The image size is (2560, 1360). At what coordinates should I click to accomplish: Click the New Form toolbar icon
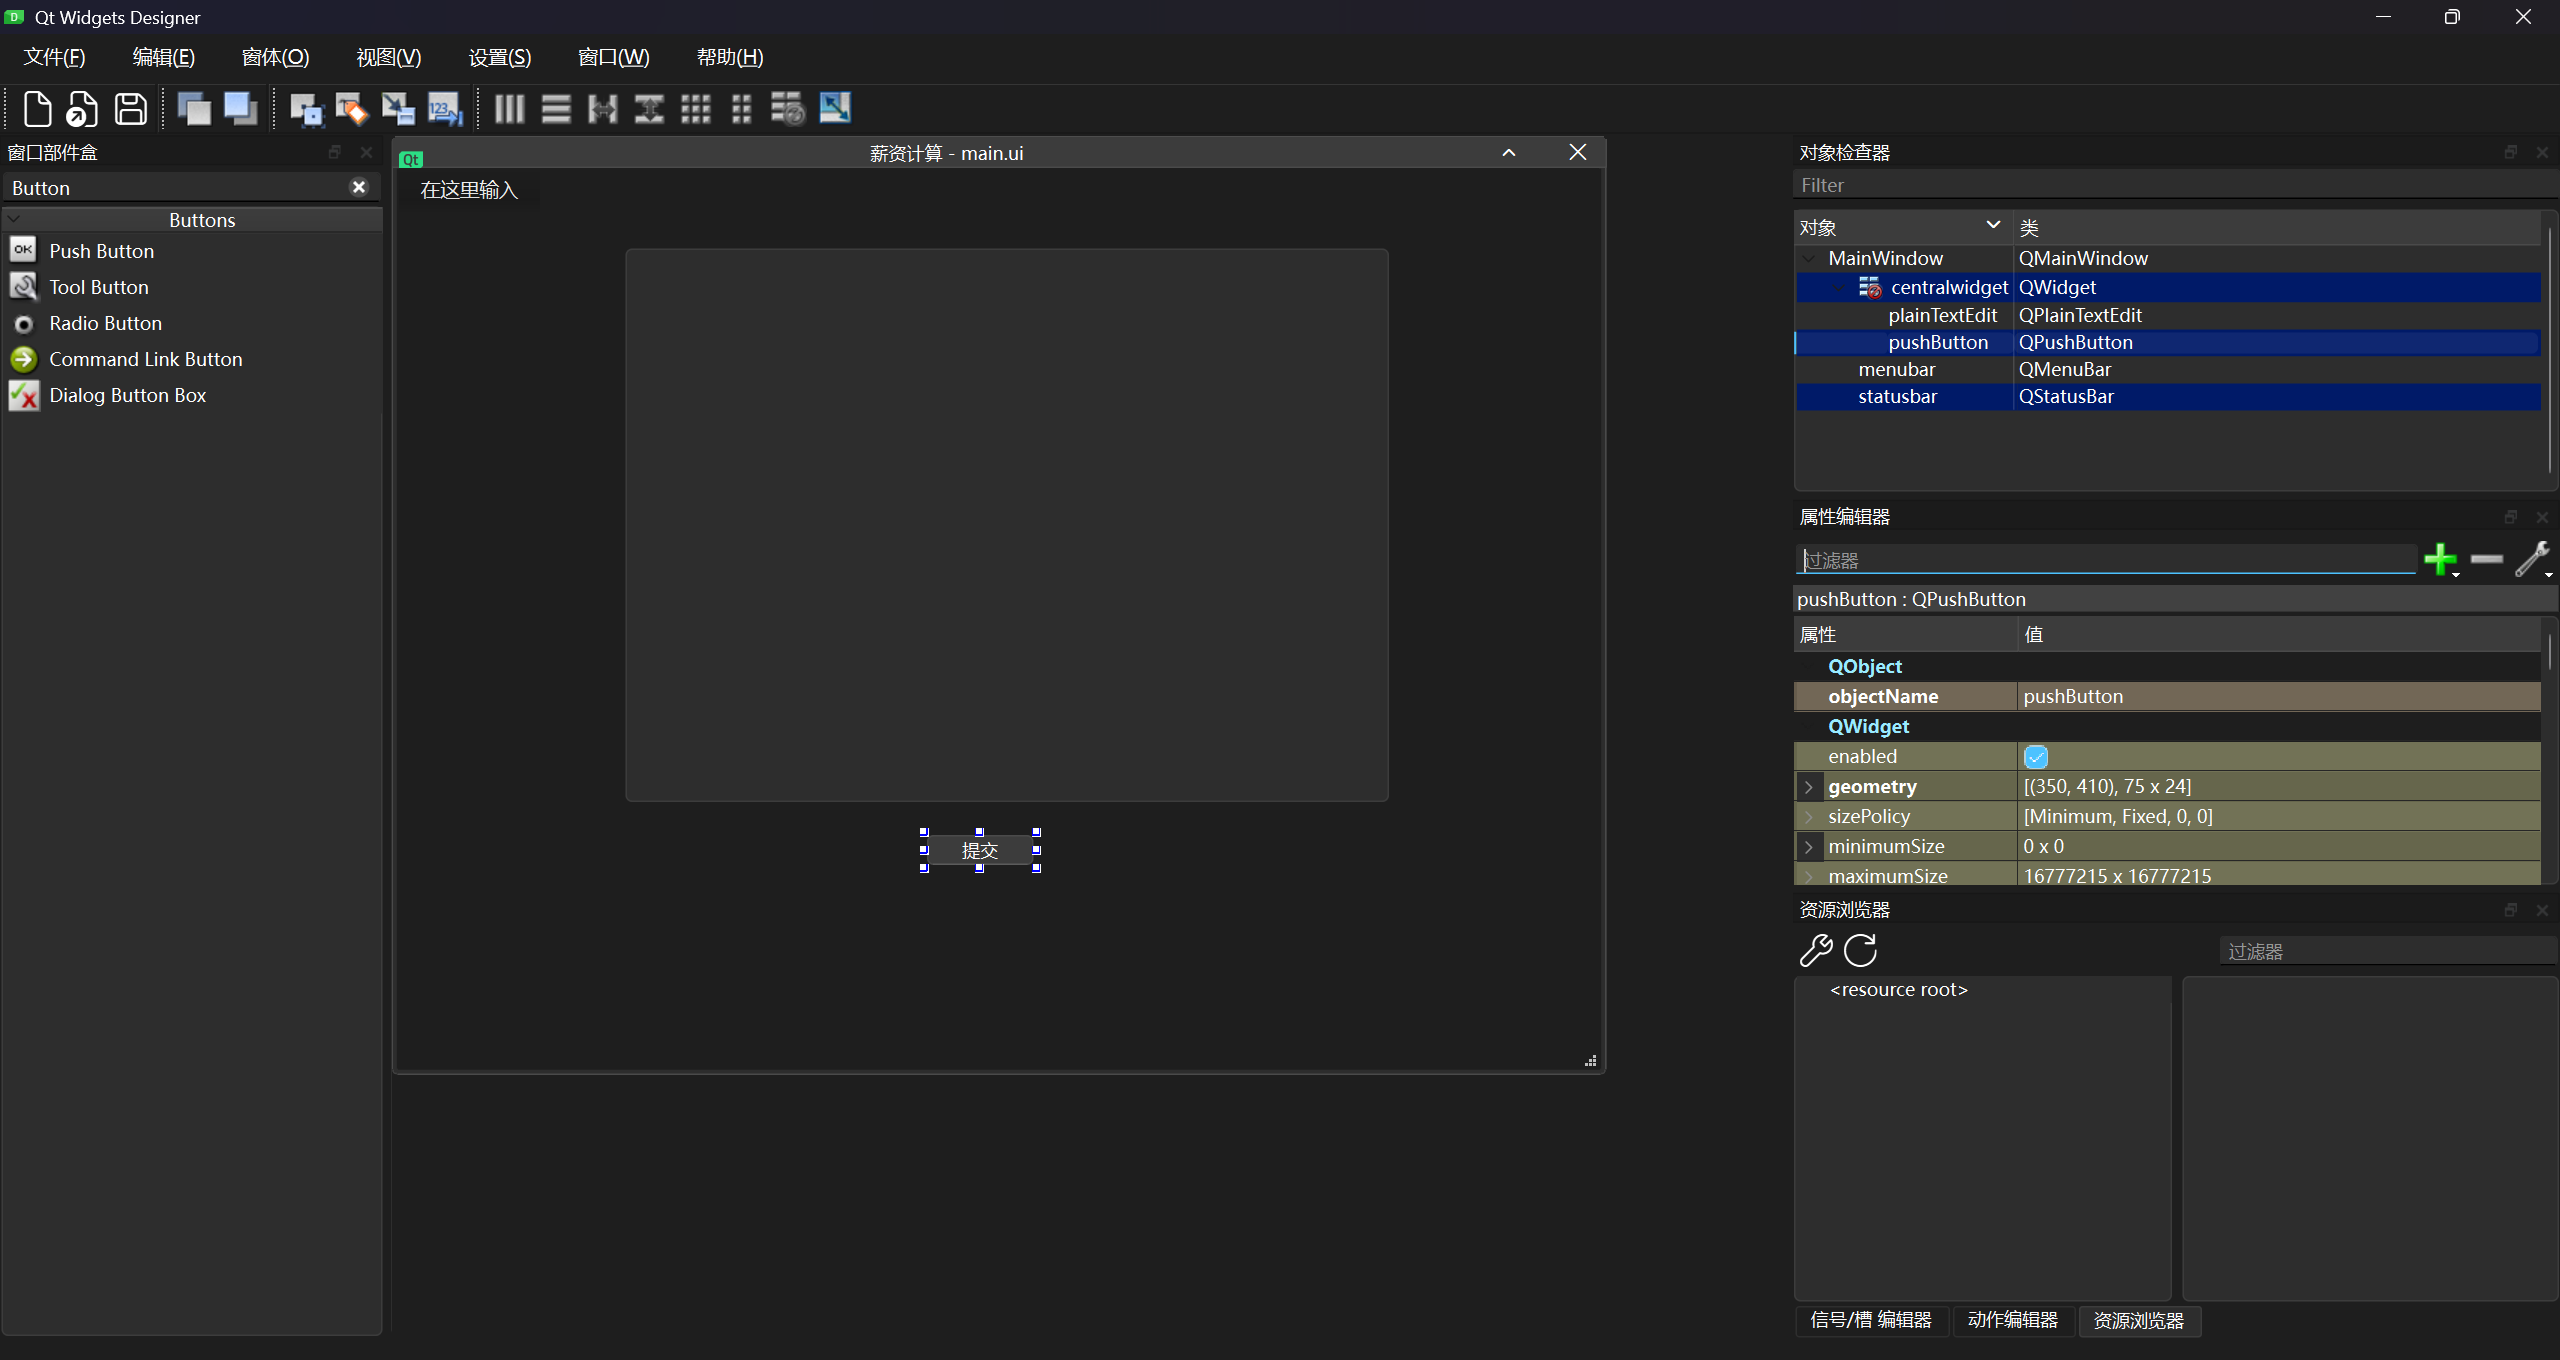(37, 108)
